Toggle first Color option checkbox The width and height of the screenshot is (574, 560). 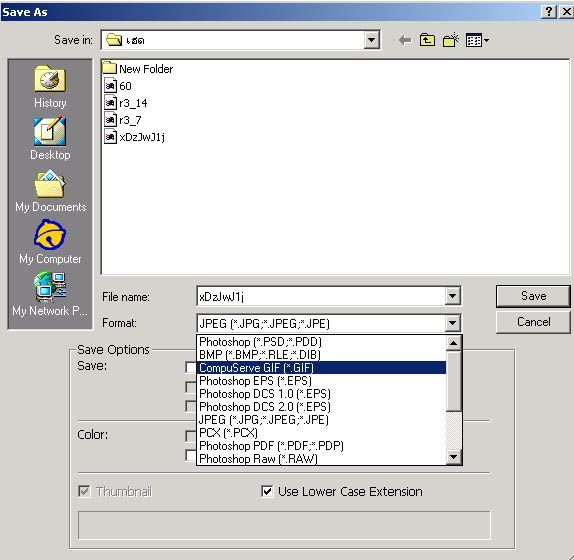191,436
